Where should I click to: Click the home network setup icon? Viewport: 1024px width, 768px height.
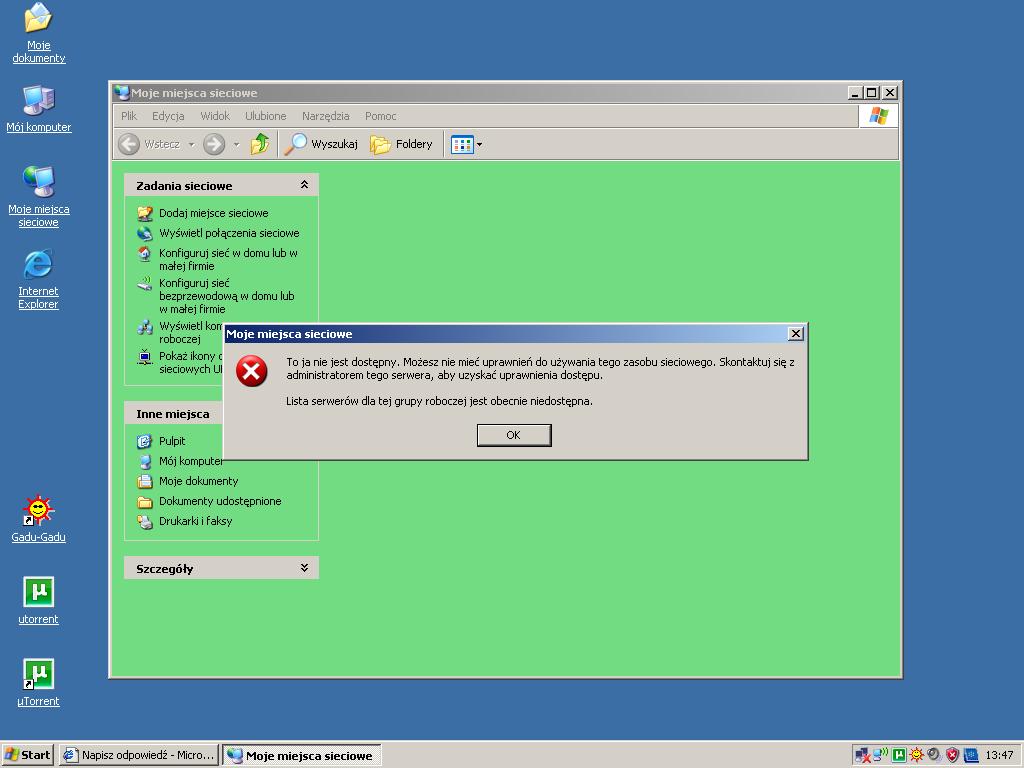pyautogui.click(x=145, y=253)
